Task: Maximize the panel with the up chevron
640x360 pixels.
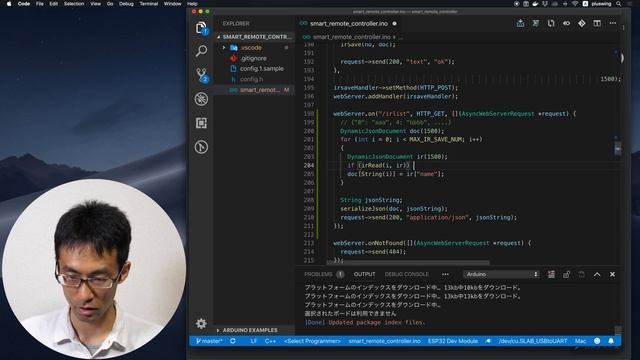Action: (x=597, y=274)
